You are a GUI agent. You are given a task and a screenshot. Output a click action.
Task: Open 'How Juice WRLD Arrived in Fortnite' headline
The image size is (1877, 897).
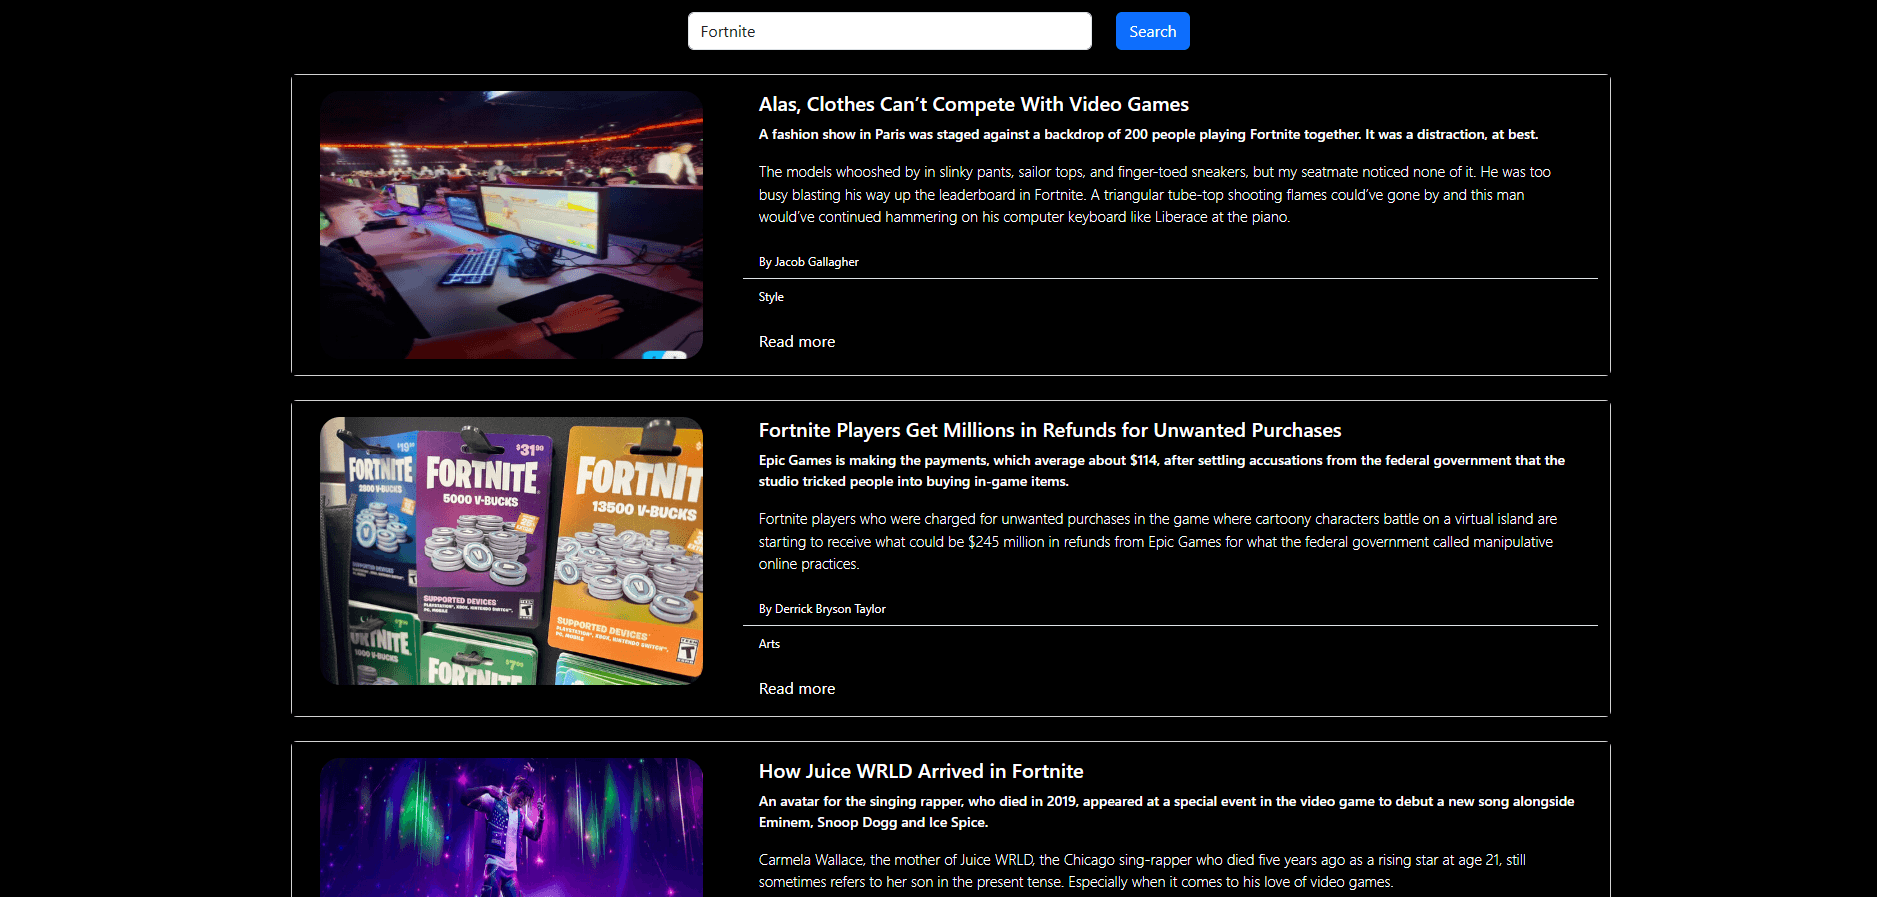point(920,771)
